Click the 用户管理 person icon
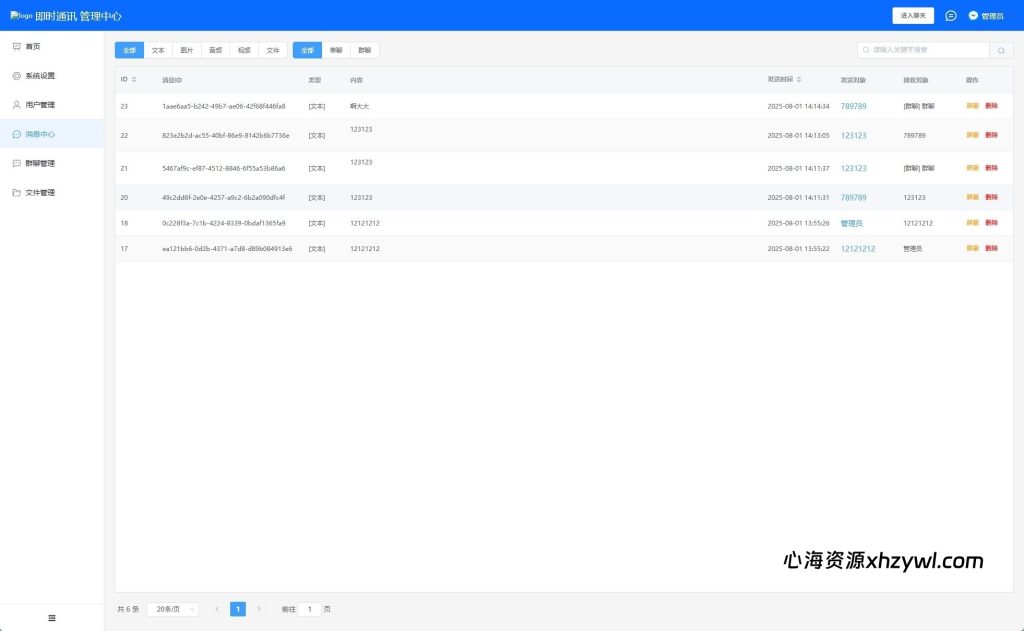Screen dimensions: 1024x631 pyautogui.click(x=17, y=104)
